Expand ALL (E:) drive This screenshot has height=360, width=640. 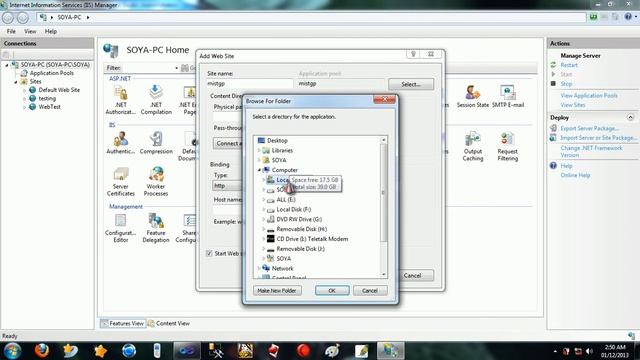pyautogui.click(x=264, y=200)
